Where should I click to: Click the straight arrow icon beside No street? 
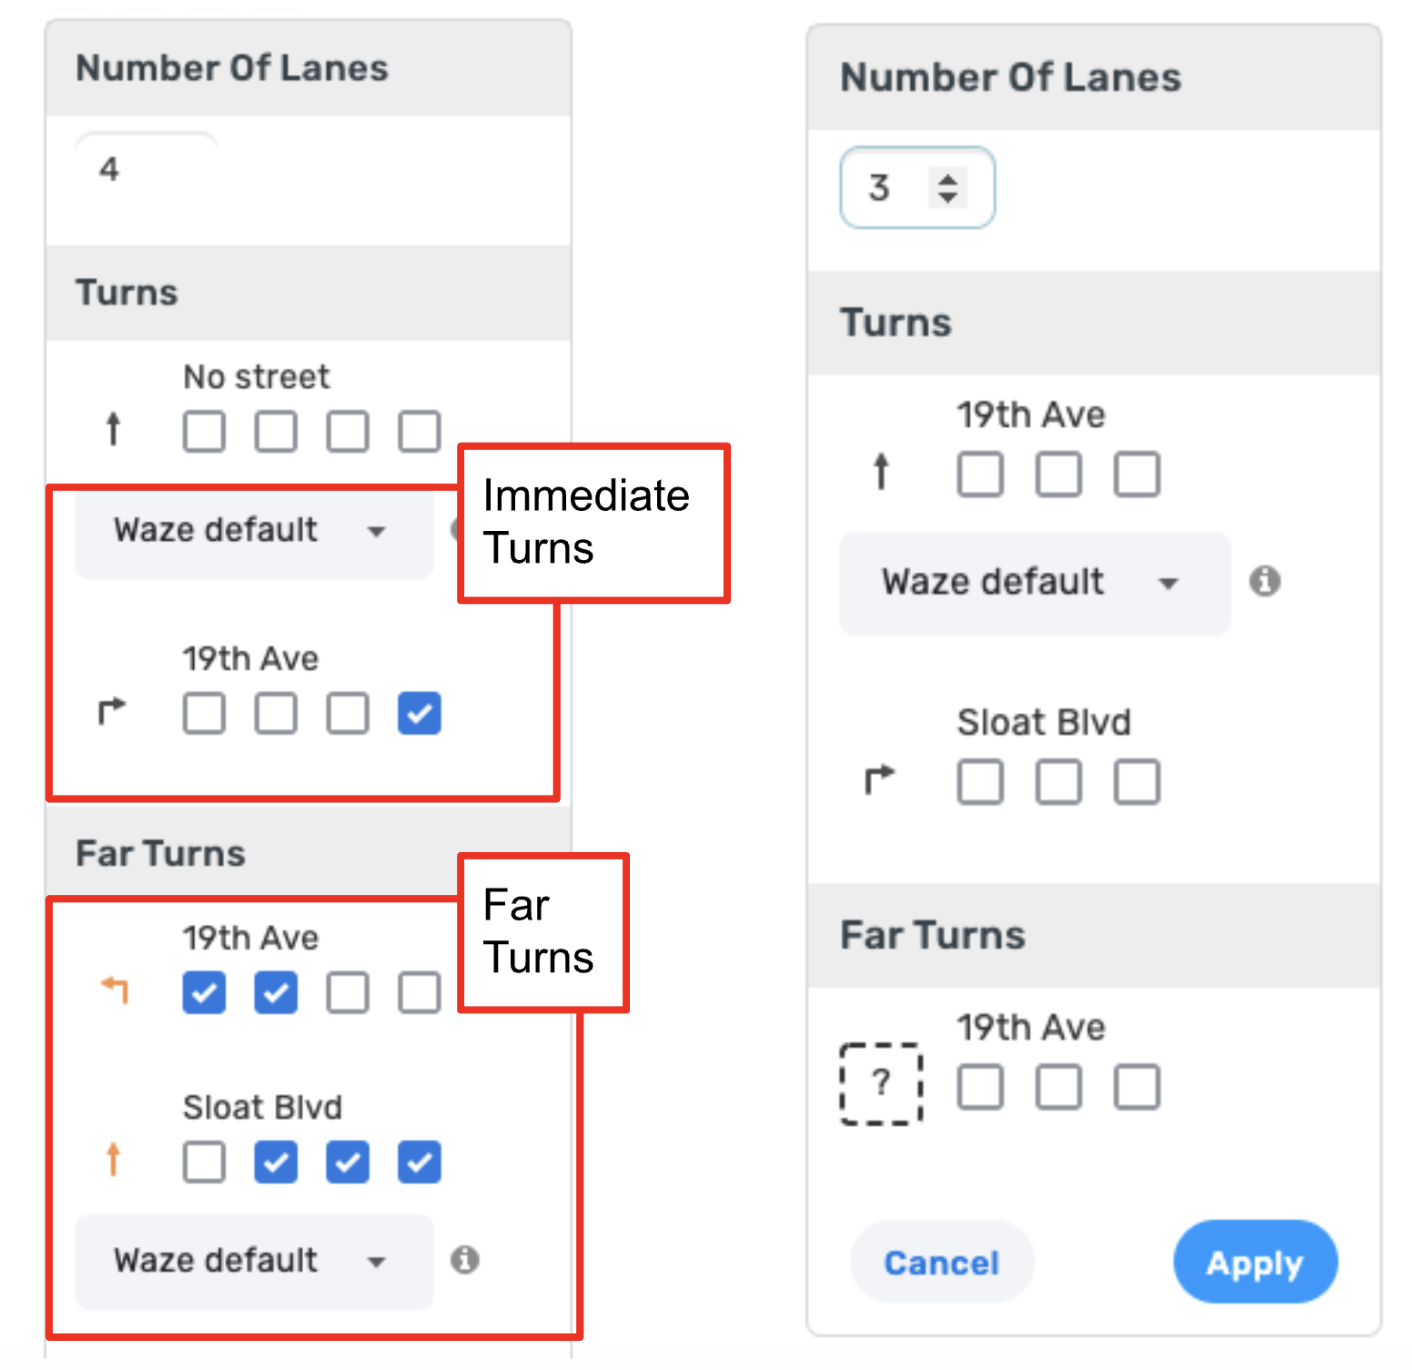coord(113,429)
